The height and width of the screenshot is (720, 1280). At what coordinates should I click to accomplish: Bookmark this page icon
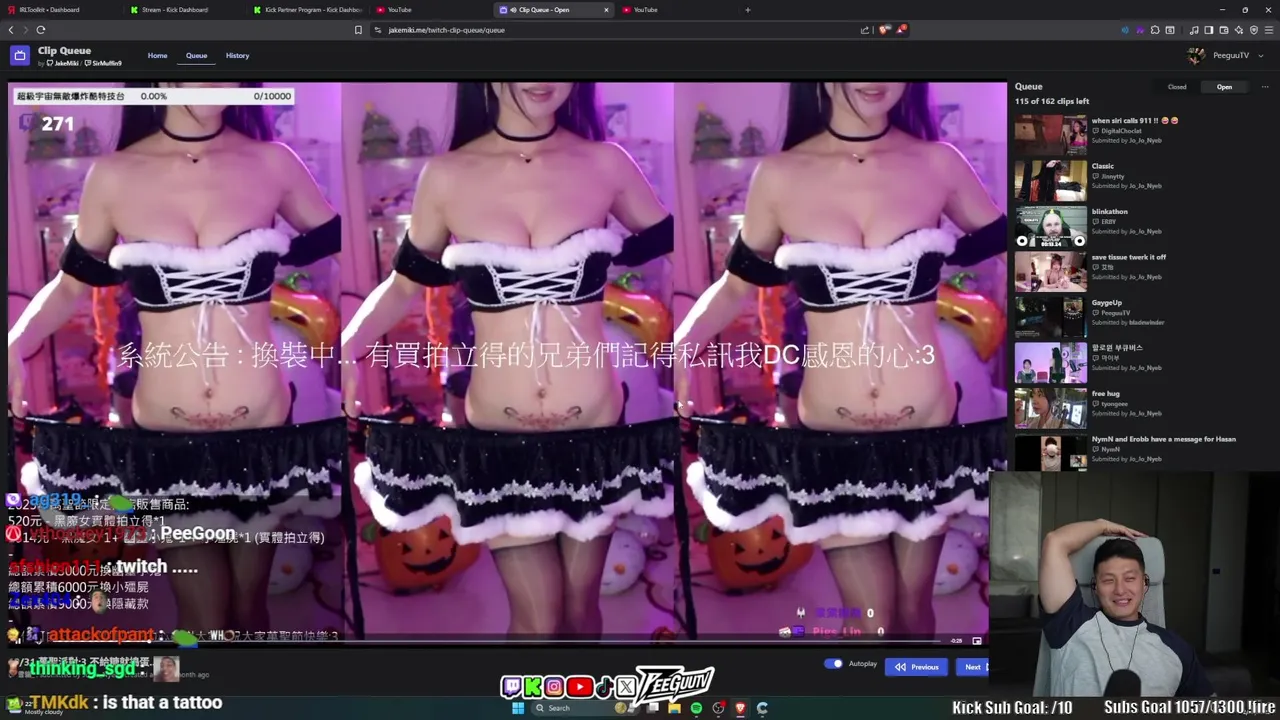[358, 30]
